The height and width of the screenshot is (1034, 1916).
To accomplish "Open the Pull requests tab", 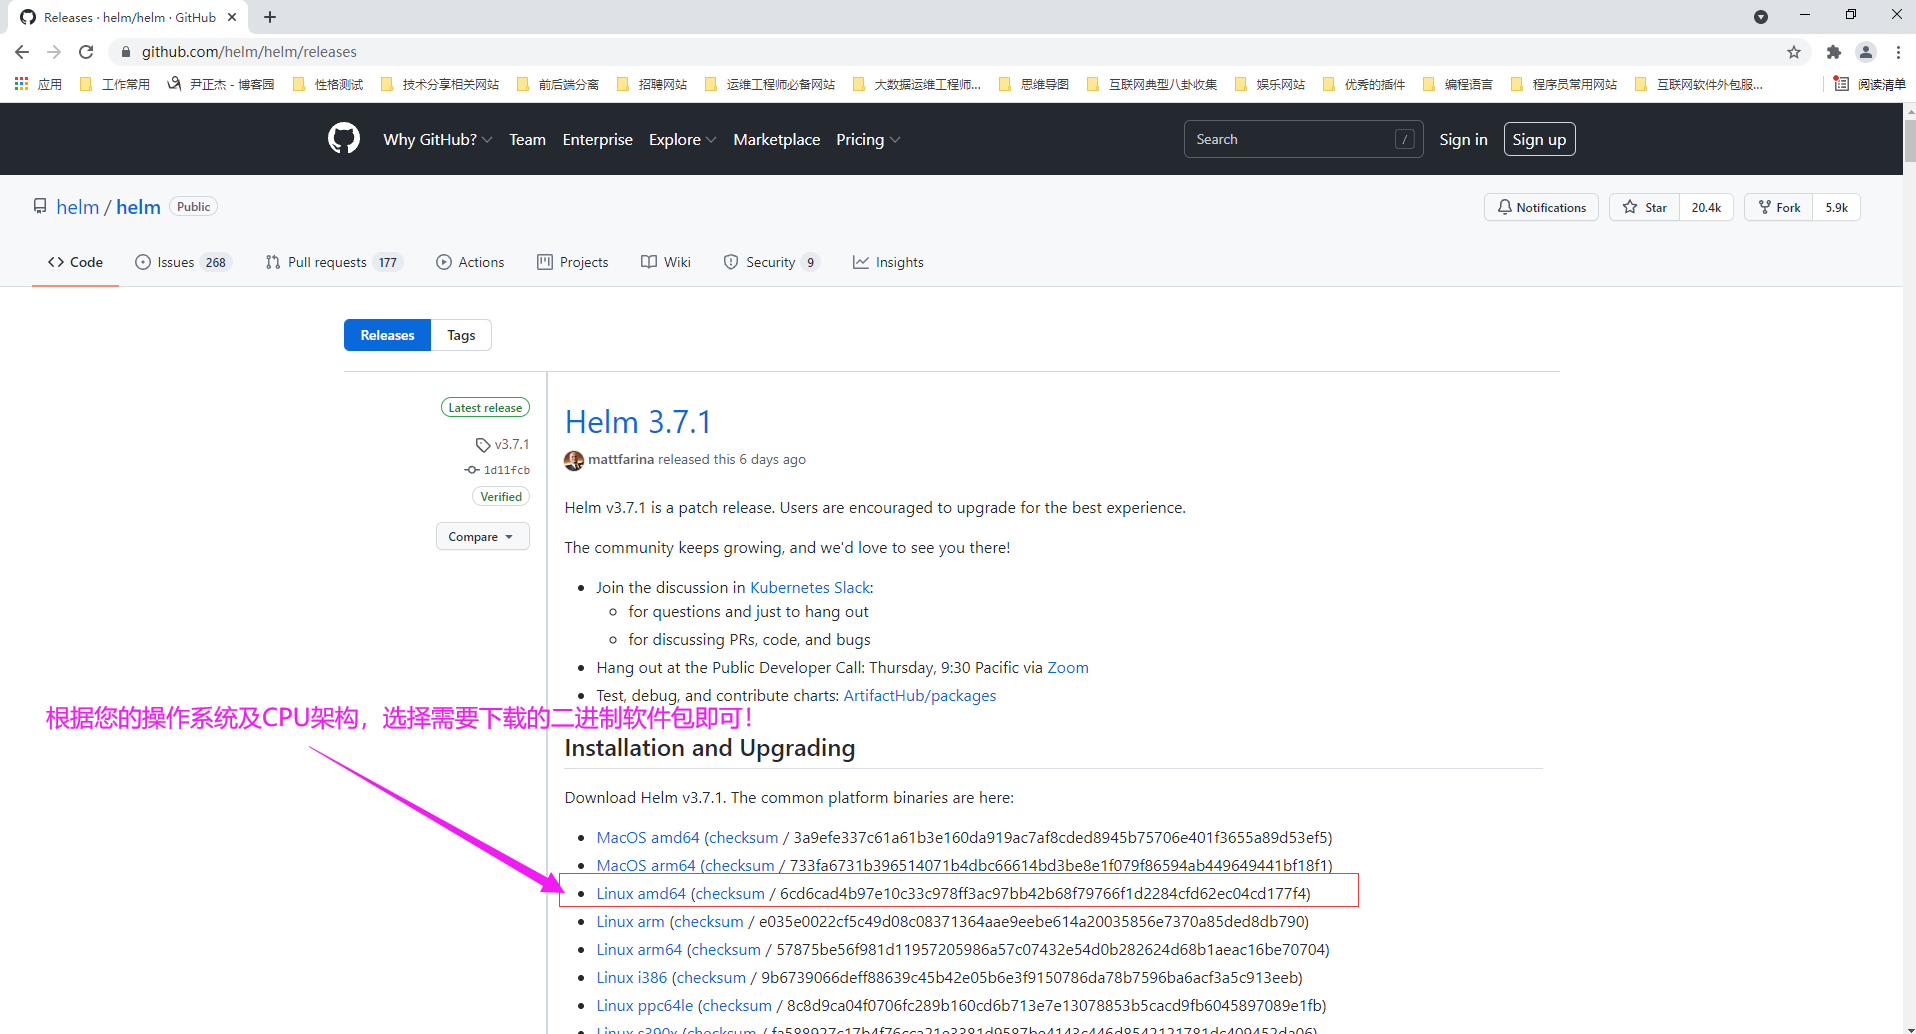I will tap(332, 262).
